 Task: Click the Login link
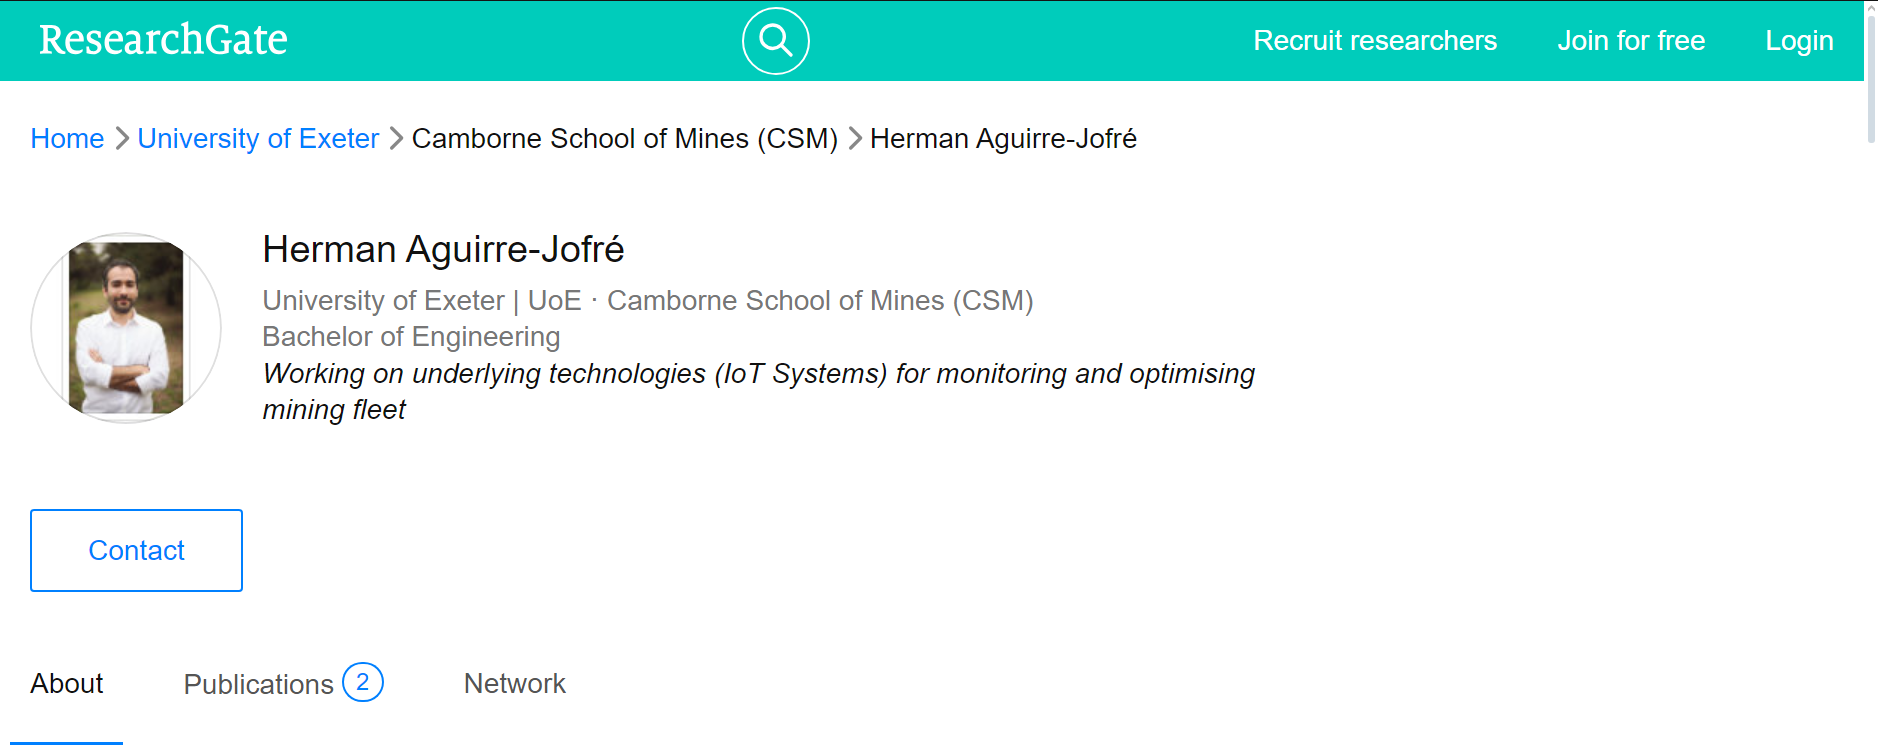click(1799, 40)
